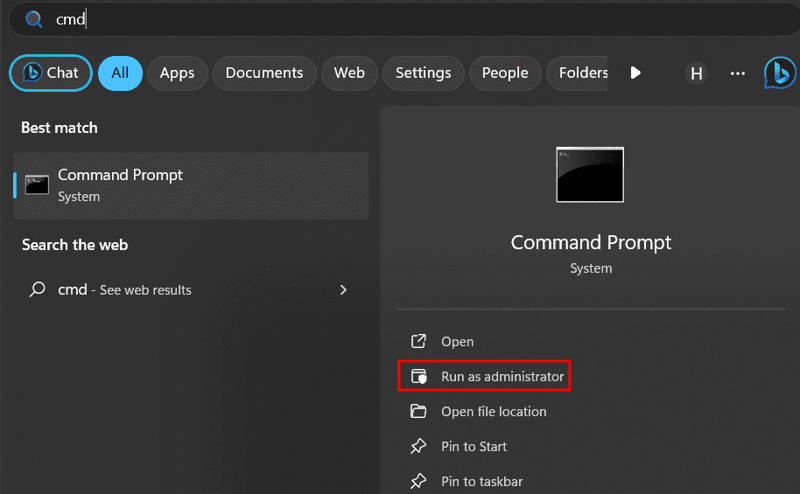Click search icon beside cmd web results
The image size is (800, 494).
pyautogui.click(x=37, y=289)
